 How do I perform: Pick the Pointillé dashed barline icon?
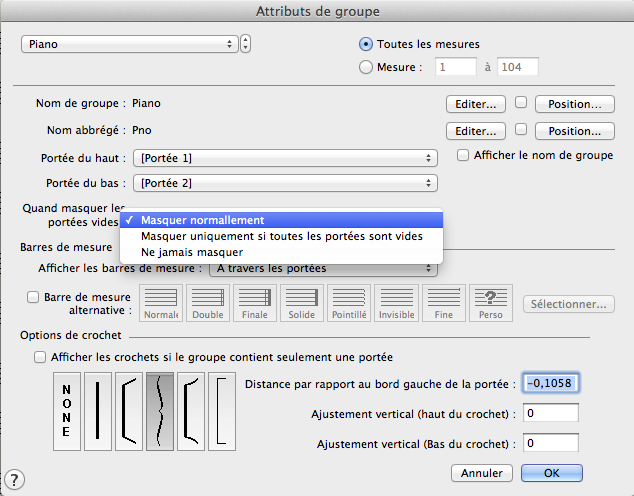click(349, 303)
